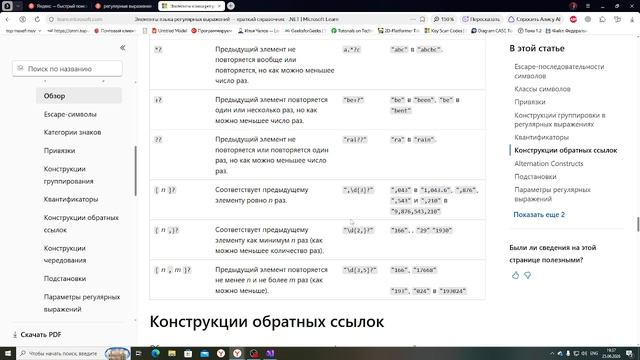Select Обзор in the left navigation

(79, 96)
